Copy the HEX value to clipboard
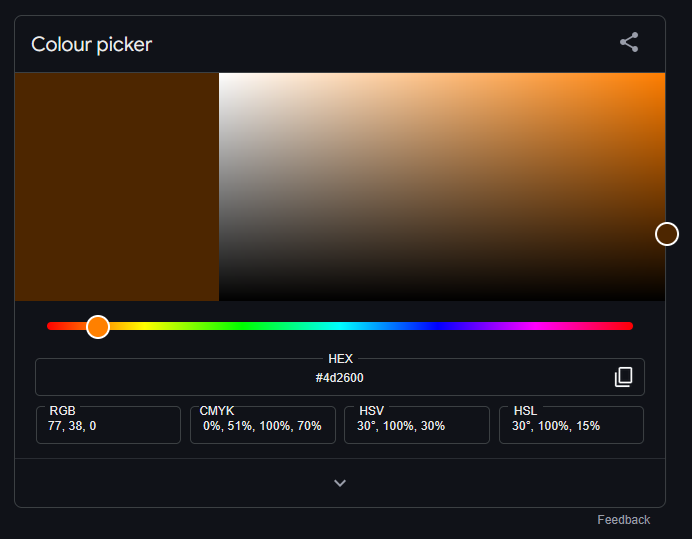 623,377
